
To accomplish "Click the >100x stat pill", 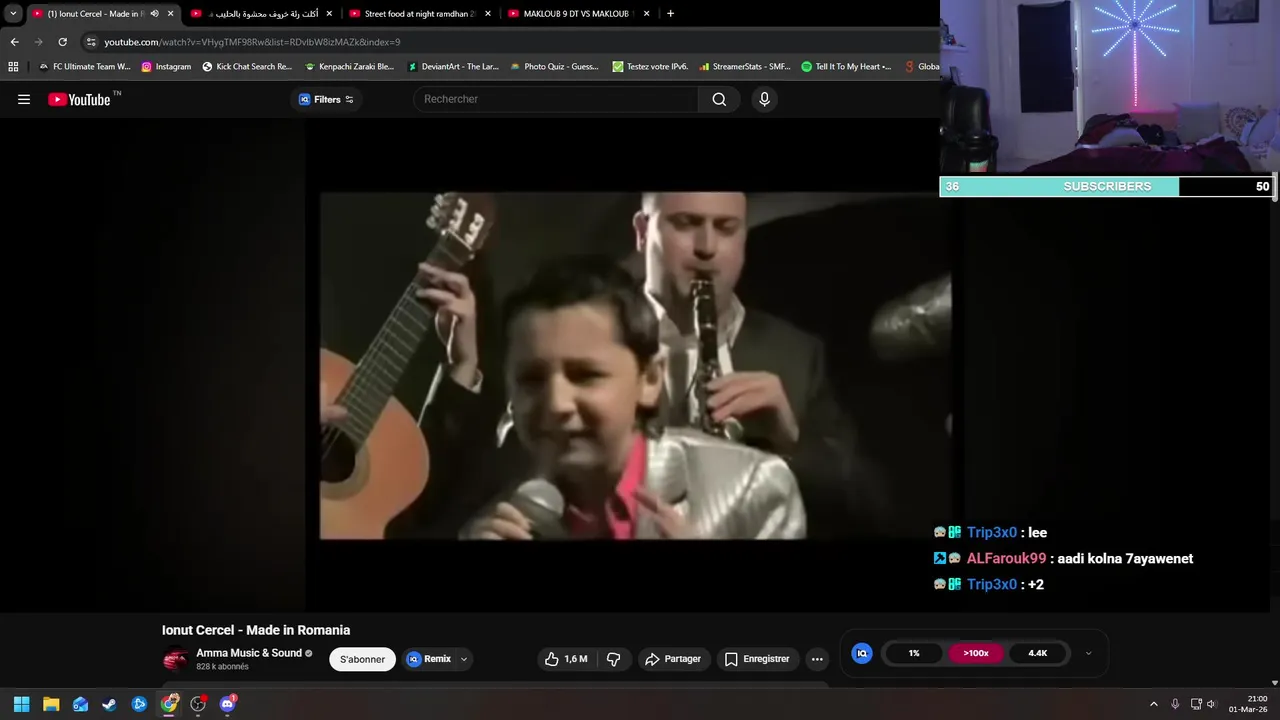I will coord(976,653).
